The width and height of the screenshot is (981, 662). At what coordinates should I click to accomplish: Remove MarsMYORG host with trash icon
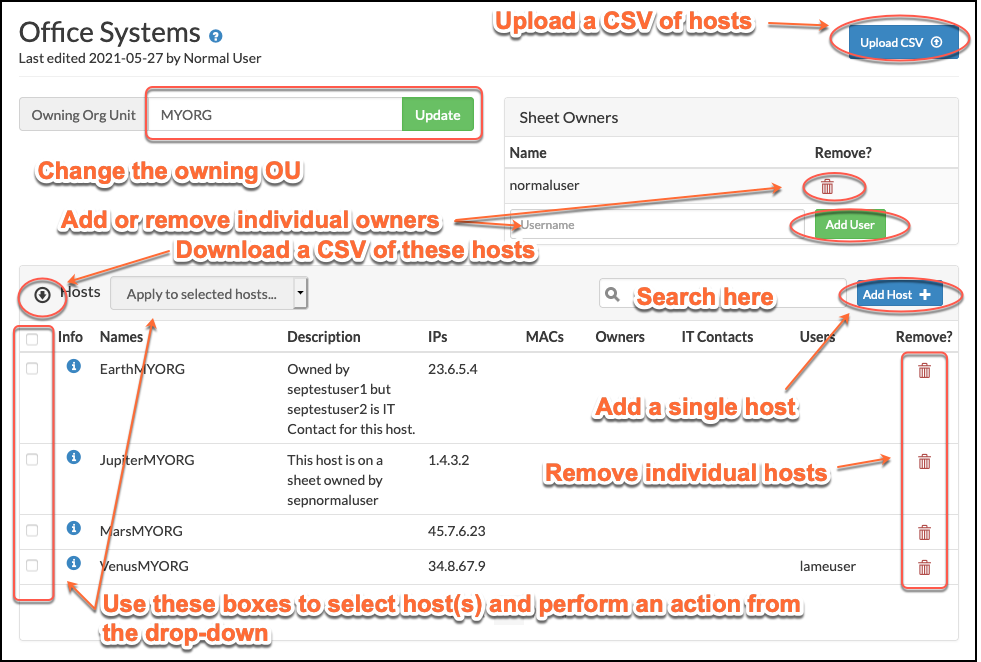pos(924,532)
